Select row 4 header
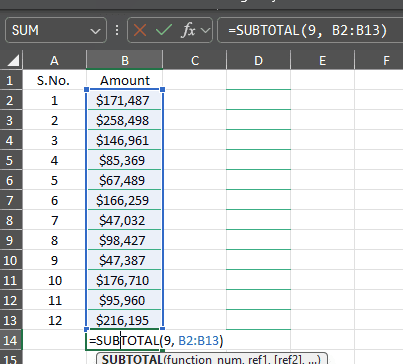The height and width of the screenshot is (364, 403). coord(10,140)
